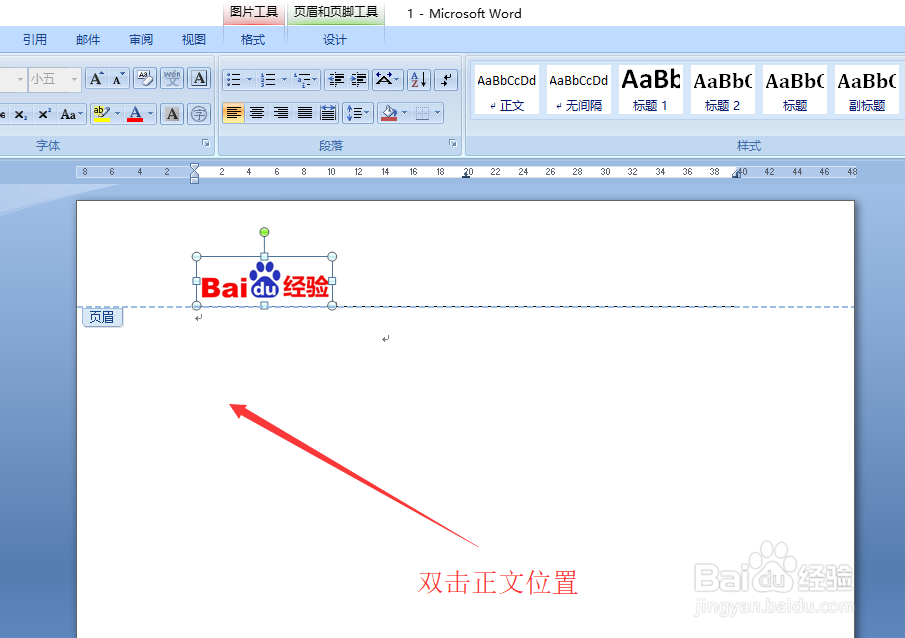905x638 pixels.
Task: Toggle justify alignment
Action: 305,113
